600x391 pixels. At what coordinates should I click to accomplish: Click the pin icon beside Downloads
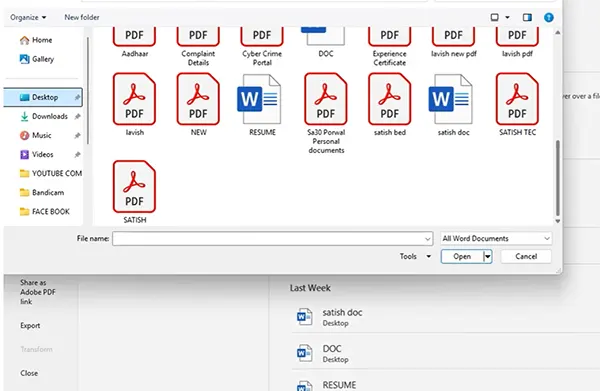77,116
